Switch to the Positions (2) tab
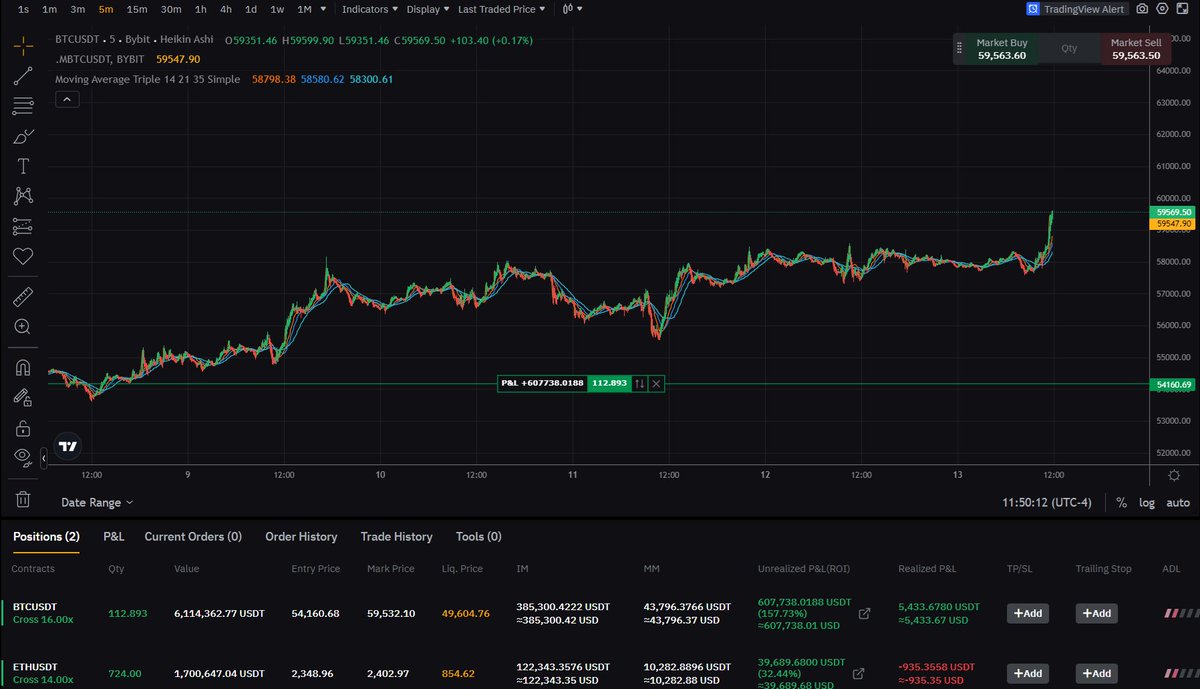Screen dimensions: 1200x689 (x=46, y=537)
